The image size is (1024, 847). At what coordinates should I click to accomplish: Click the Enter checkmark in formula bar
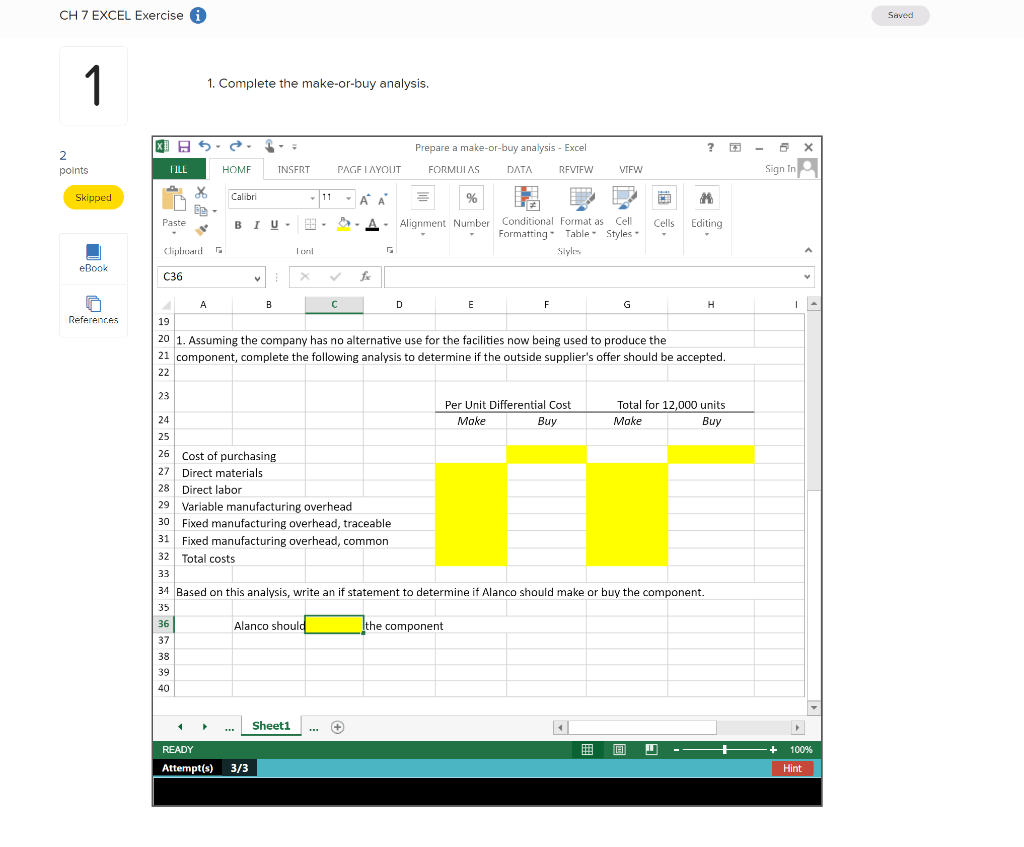(x=335, y=277)
